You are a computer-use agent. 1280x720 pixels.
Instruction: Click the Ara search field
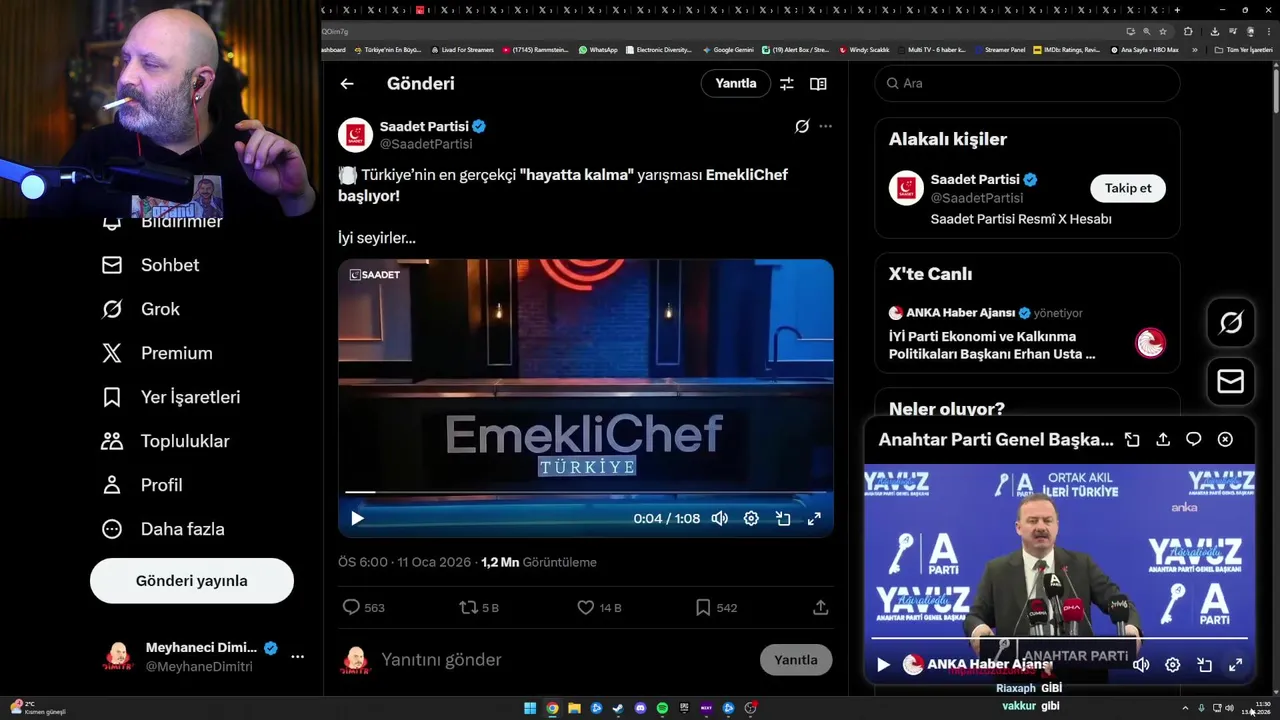pos(1027,83)
